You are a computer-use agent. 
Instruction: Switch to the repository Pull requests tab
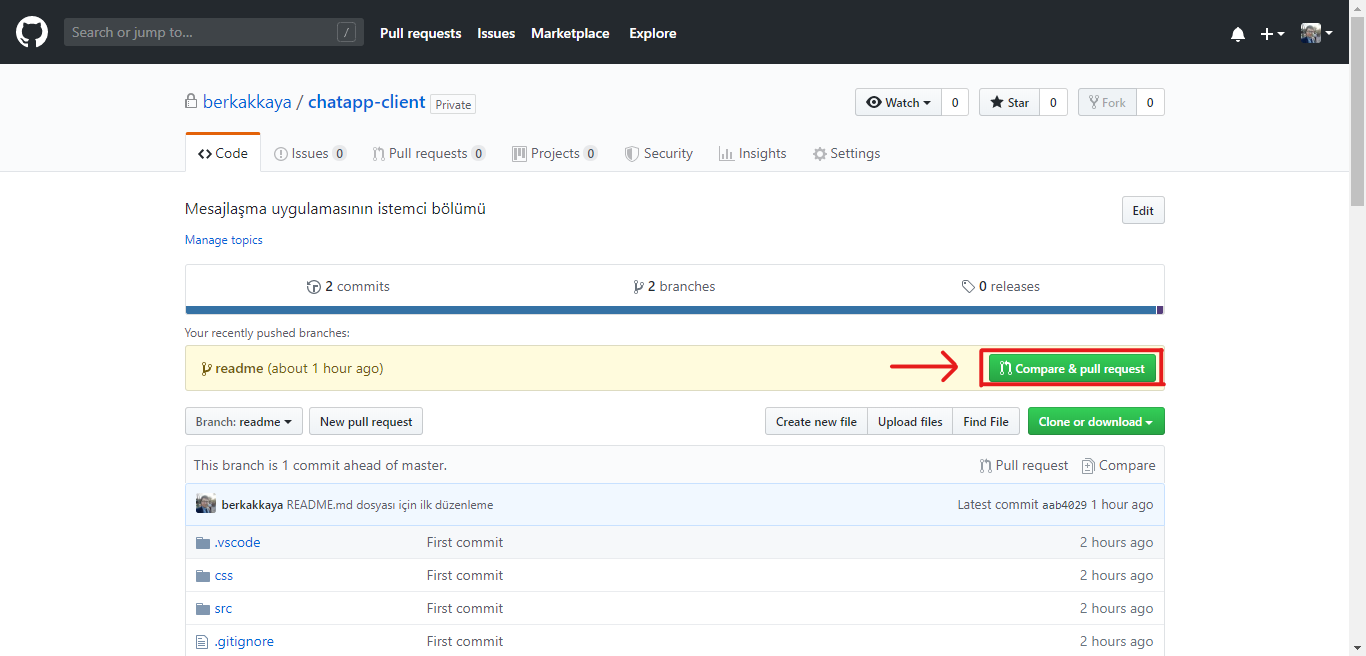click(429, 153)
